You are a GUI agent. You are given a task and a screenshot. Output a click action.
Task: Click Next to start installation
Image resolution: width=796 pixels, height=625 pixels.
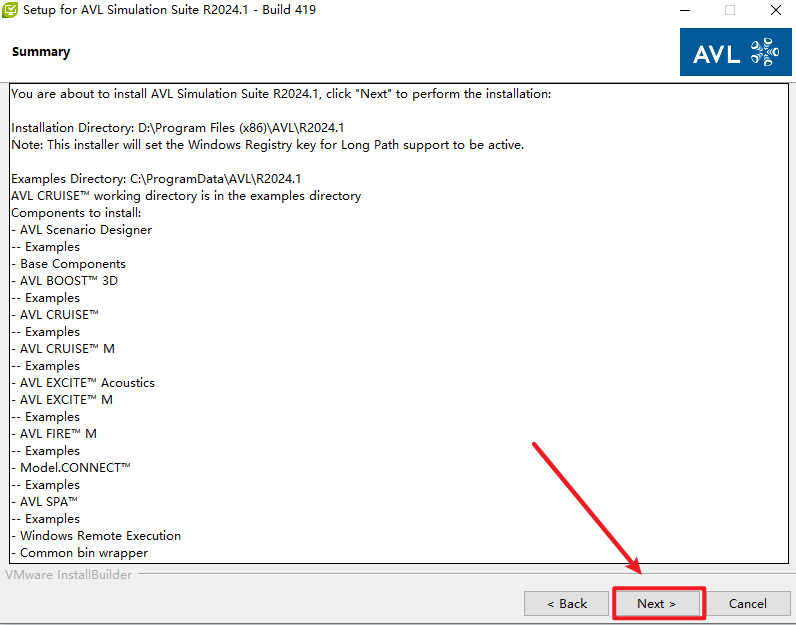[657, 603]
